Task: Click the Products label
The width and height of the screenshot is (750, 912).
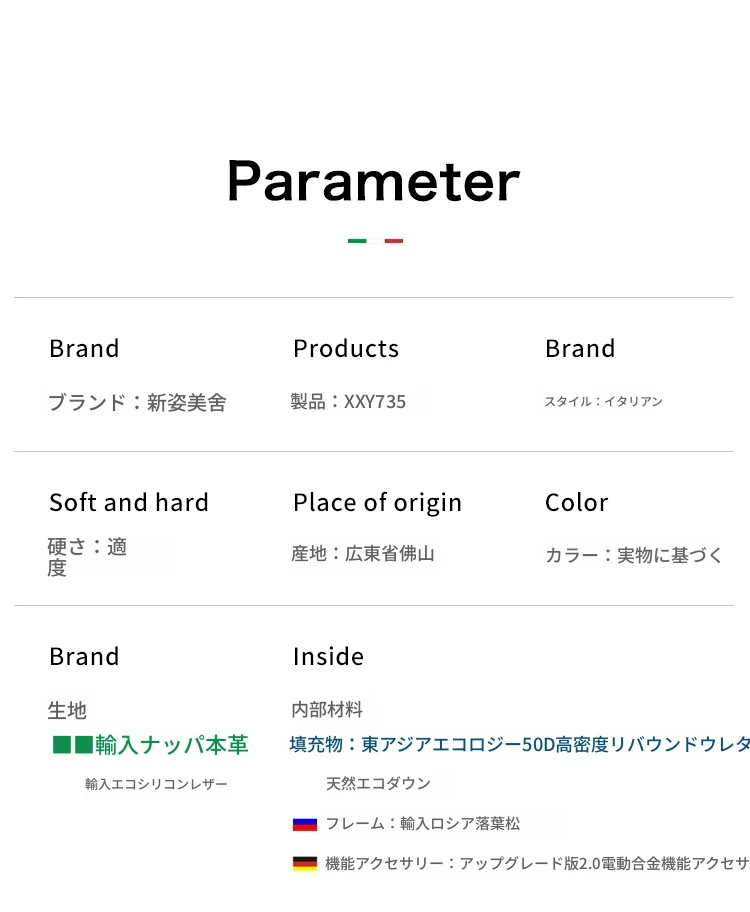Action: [345, 349]
